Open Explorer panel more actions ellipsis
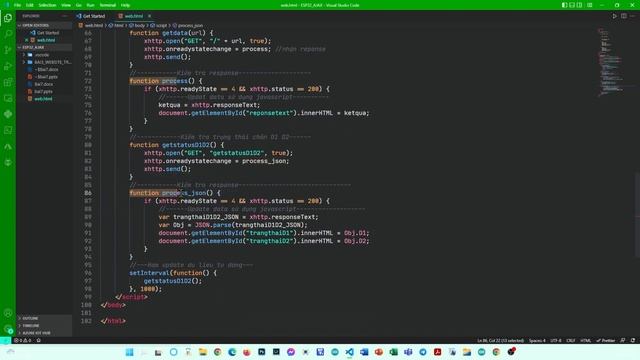 pos(64,16)
